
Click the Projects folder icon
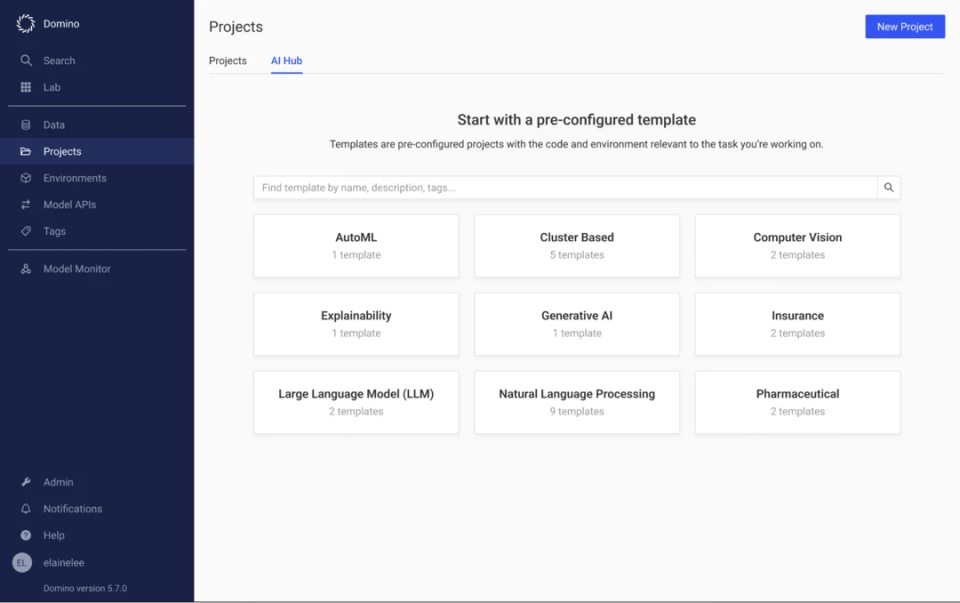pyautogui.click(x=26, y=151)
